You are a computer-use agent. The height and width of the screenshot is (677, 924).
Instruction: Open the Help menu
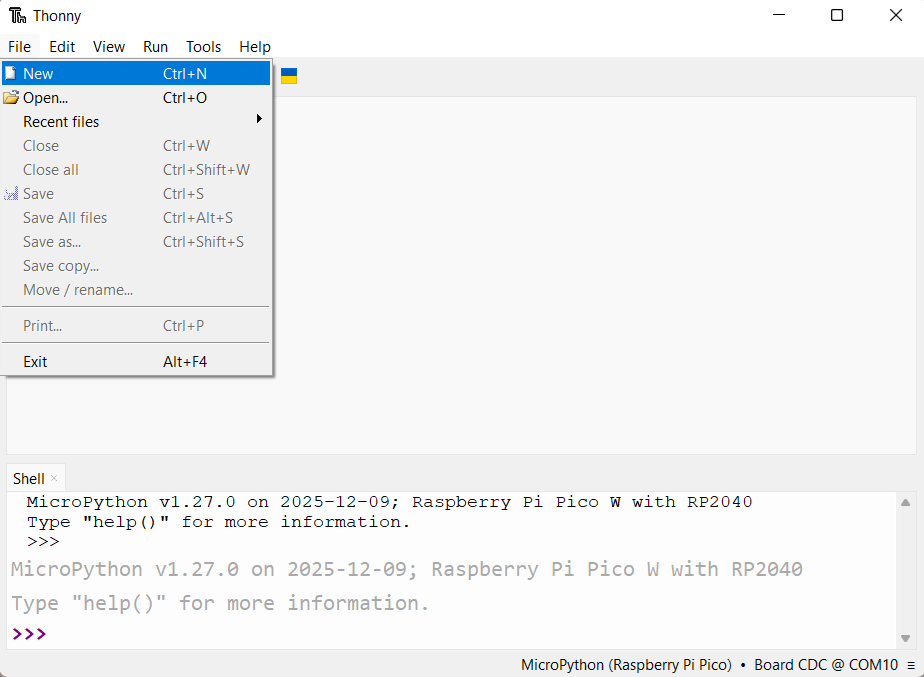tap(255, 47)
